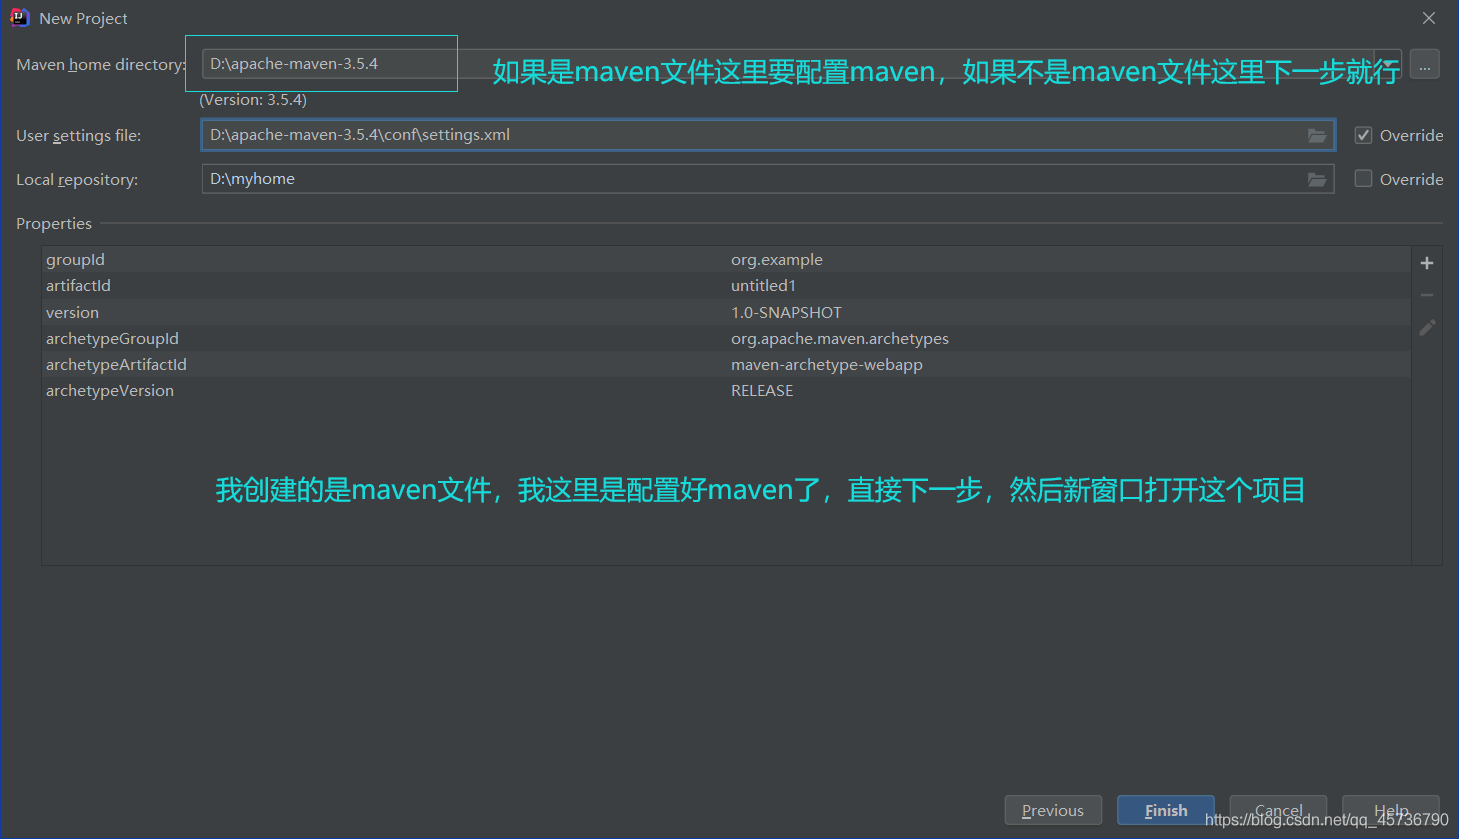The width and height of the screenshot is (1459, 839).
Task: Click the (Version: 3.5.4) label
Action: [x=253, y=100]
